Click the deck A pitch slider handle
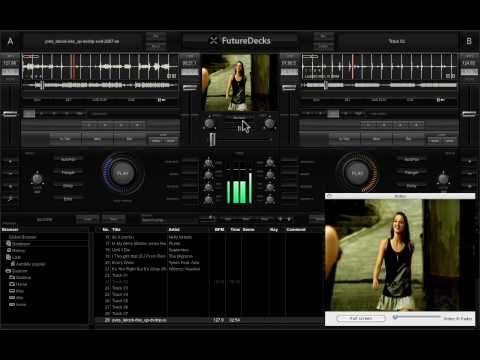The image size is (480, 360). tap(10, 114)
